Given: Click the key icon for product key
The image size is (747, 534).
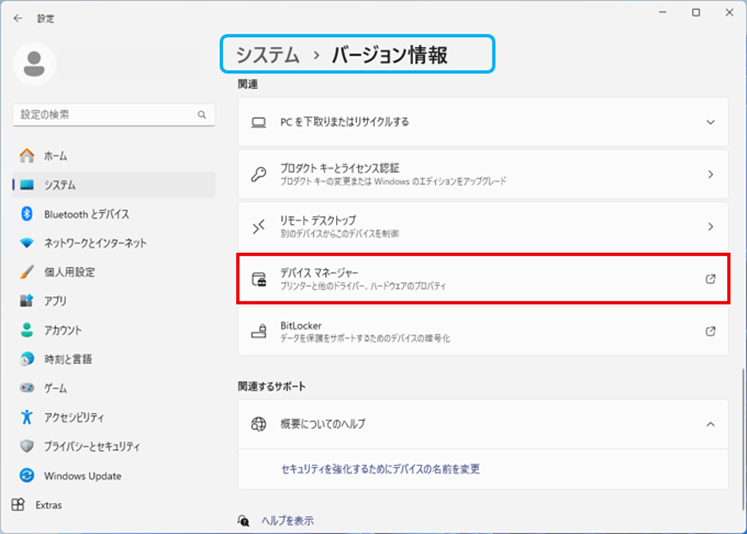Looking at the screenshot, I should 259,174.
